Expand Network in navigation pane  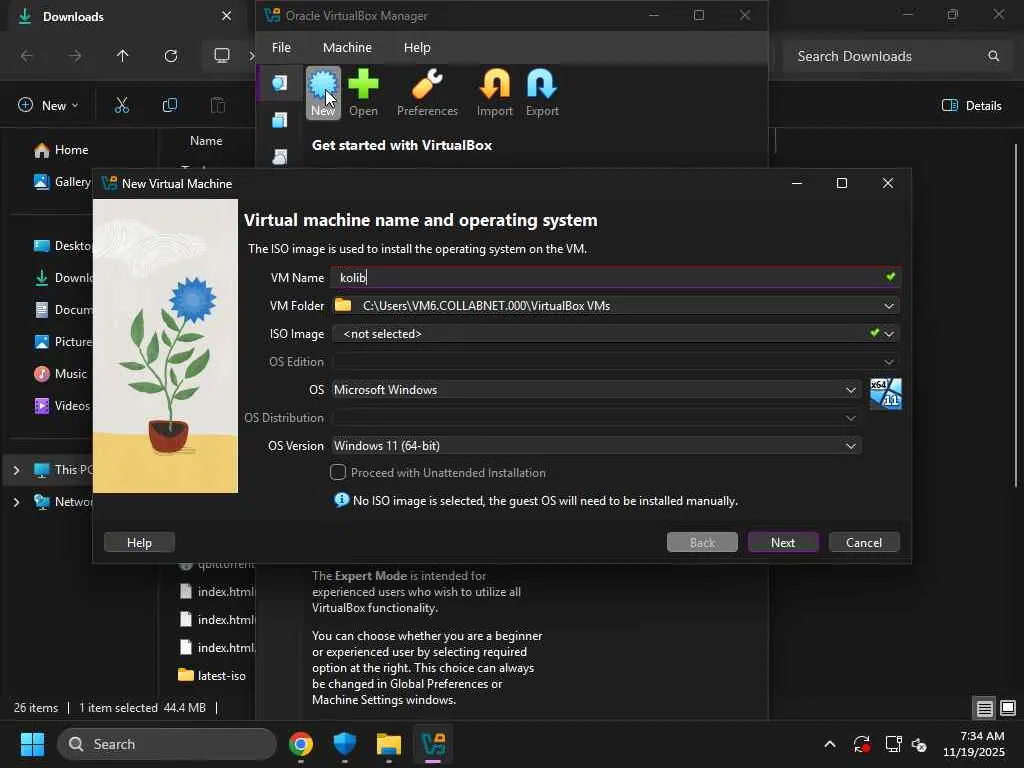pos(16,502)
